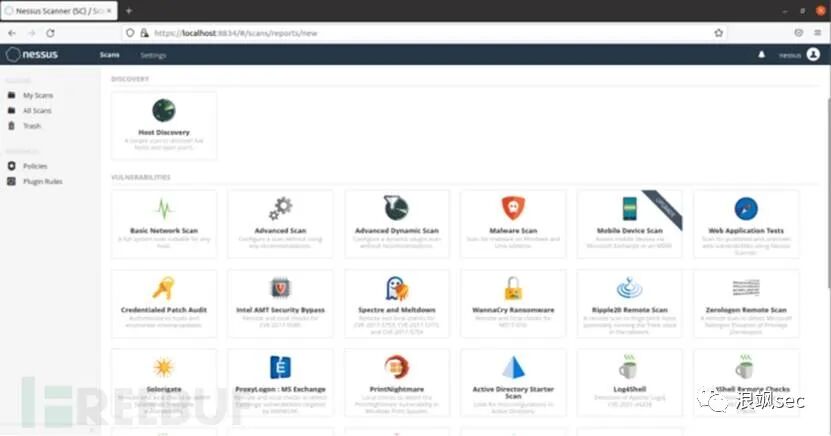Click the Advanced Scan title
The width and height of the screenshot is (831, 436).
pos(280,230)
